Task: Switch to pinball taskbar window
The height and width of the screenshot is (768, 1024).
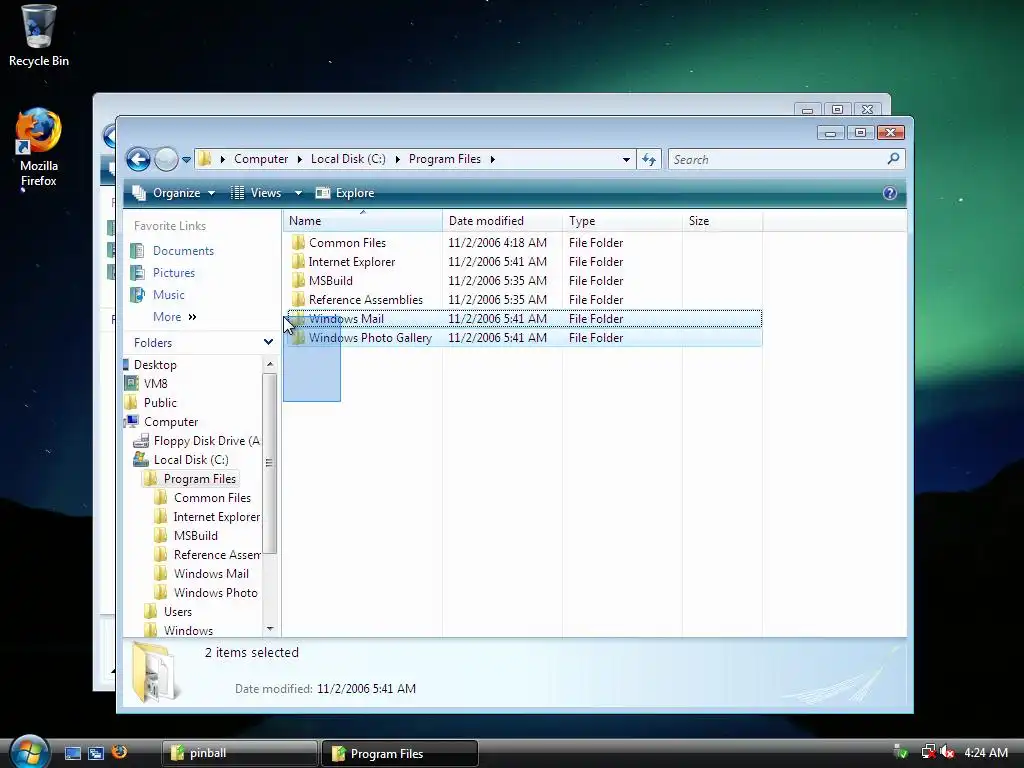Action: [x=239, y=753]
